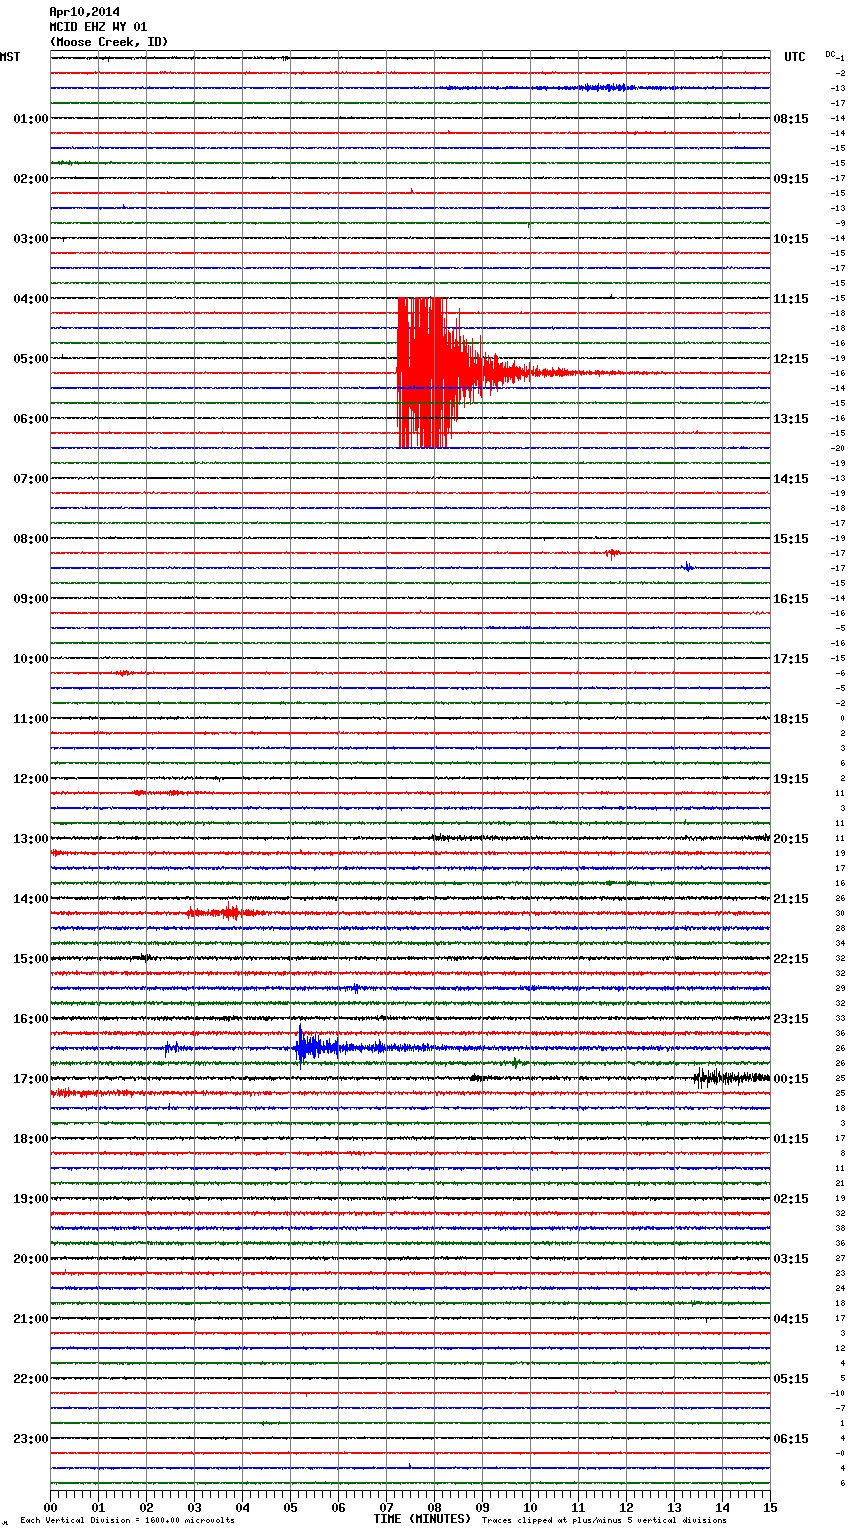Select the 01:00 MST row label

click(x=30, y=119)
